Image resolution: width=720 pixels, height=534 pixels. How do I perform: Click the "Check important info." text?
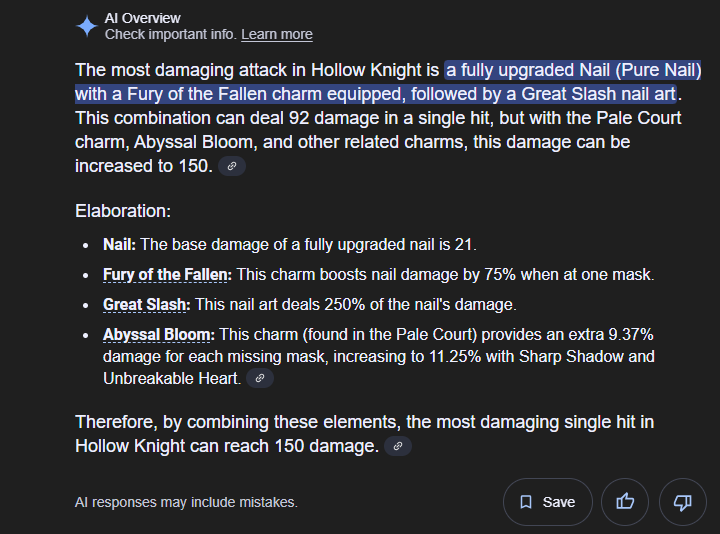click(x=170, y=34)
